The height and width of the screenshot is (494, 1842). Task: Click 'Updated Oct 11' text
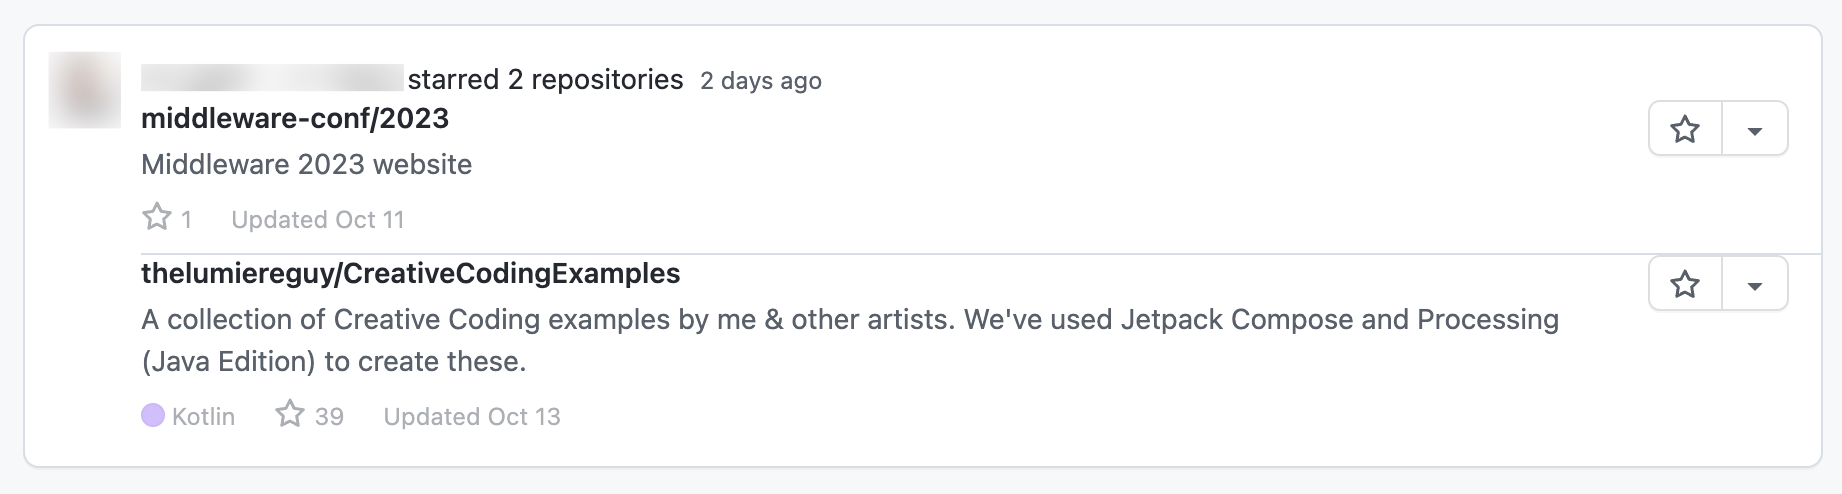[x=318, y=220]
